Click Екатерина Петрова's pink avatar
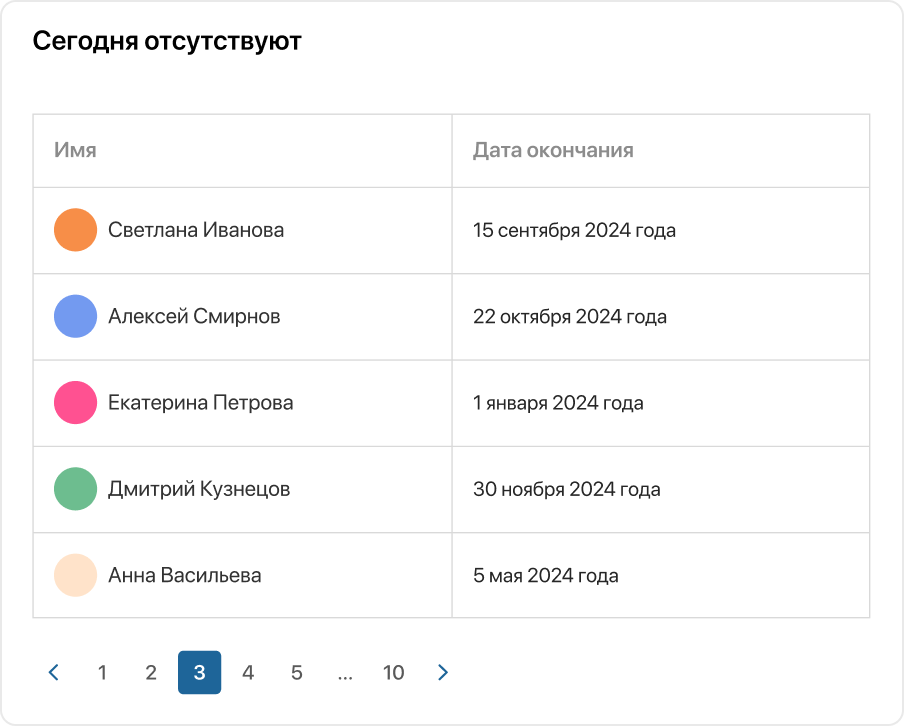This screenshot has width=904, height=726. pyautogui.click(x=75, y=402)
